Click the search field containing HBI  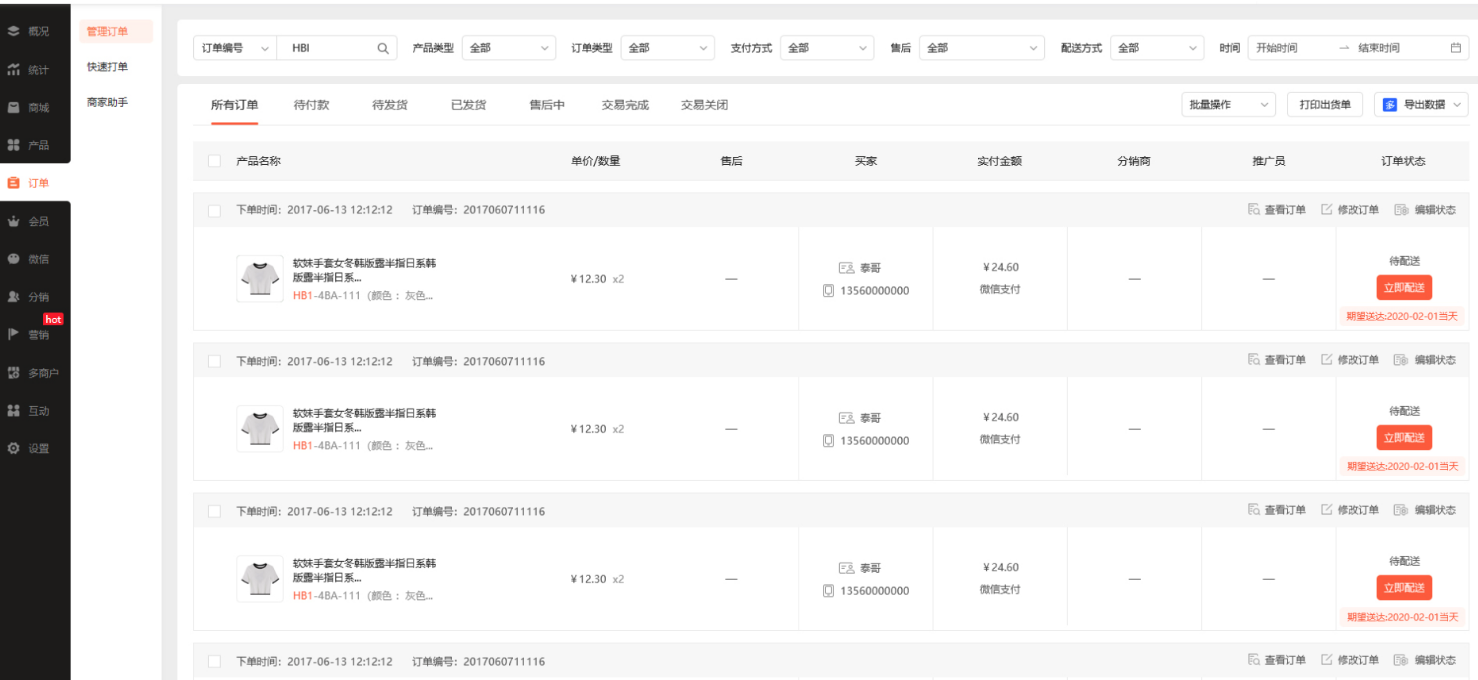(337, 48)
